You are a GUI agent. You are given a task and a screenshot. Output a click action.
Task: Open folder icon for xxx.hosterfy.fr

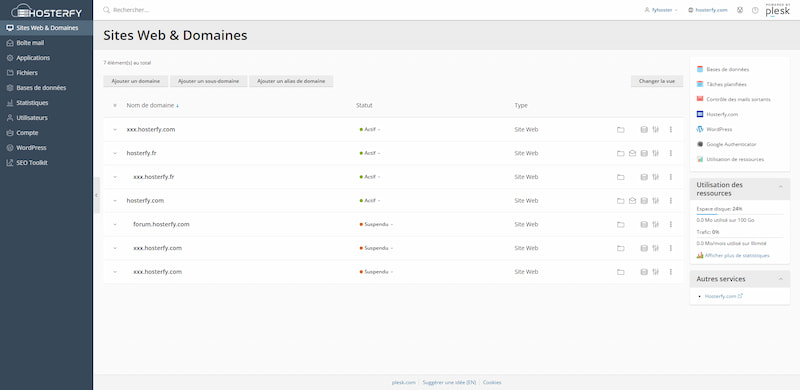[x=620, y=177]
